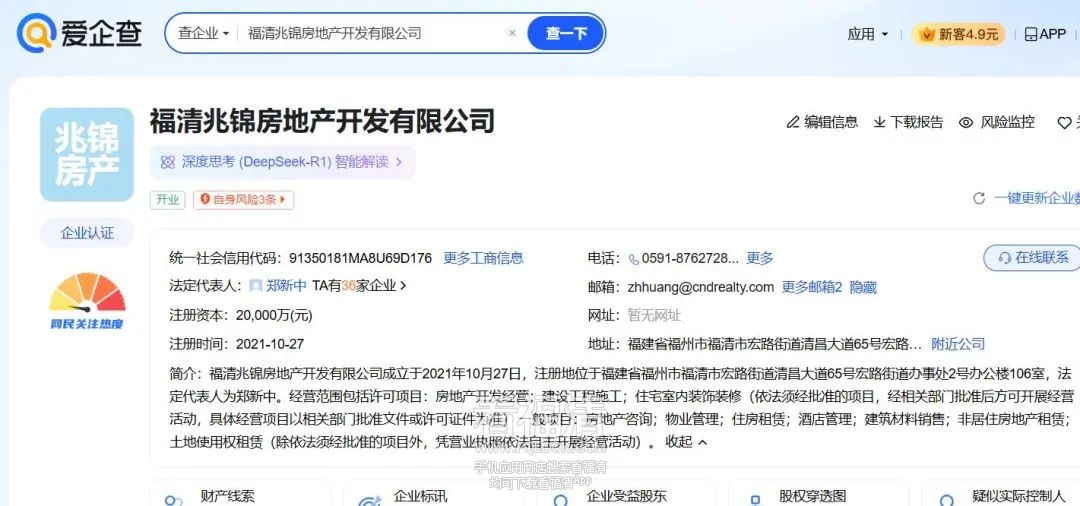The height and width of the screenshot is (506, 1080).
Task: Click inside the company name search field
Action: (370, 33)
